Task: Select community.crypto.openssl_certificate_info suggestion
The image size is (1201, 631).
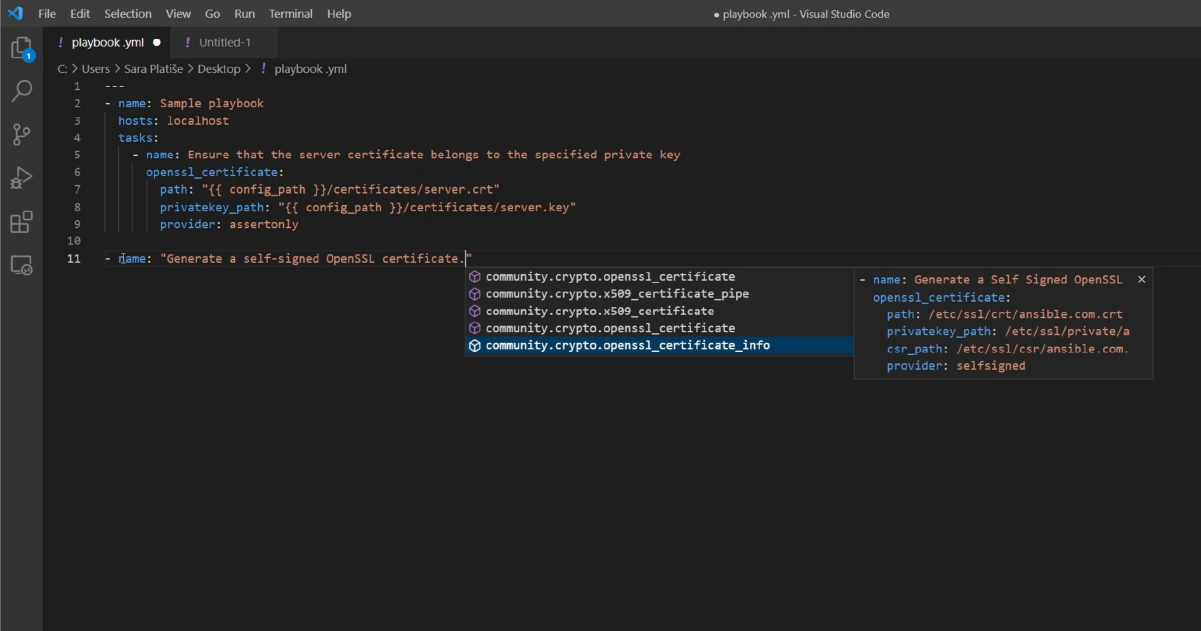Action: click(x=627, y=345)
